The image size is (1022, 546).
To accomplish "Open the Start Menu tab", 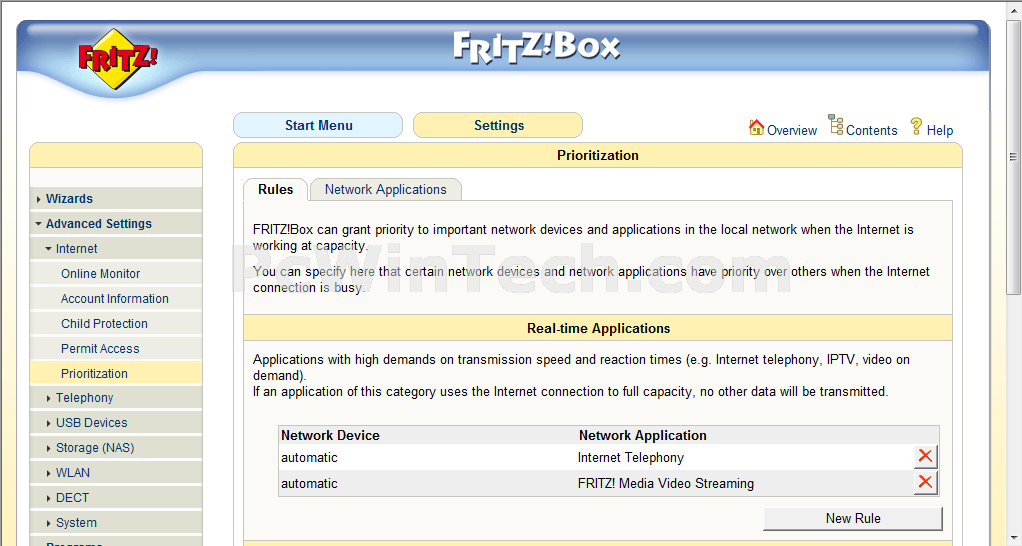I will pos(318,125).
